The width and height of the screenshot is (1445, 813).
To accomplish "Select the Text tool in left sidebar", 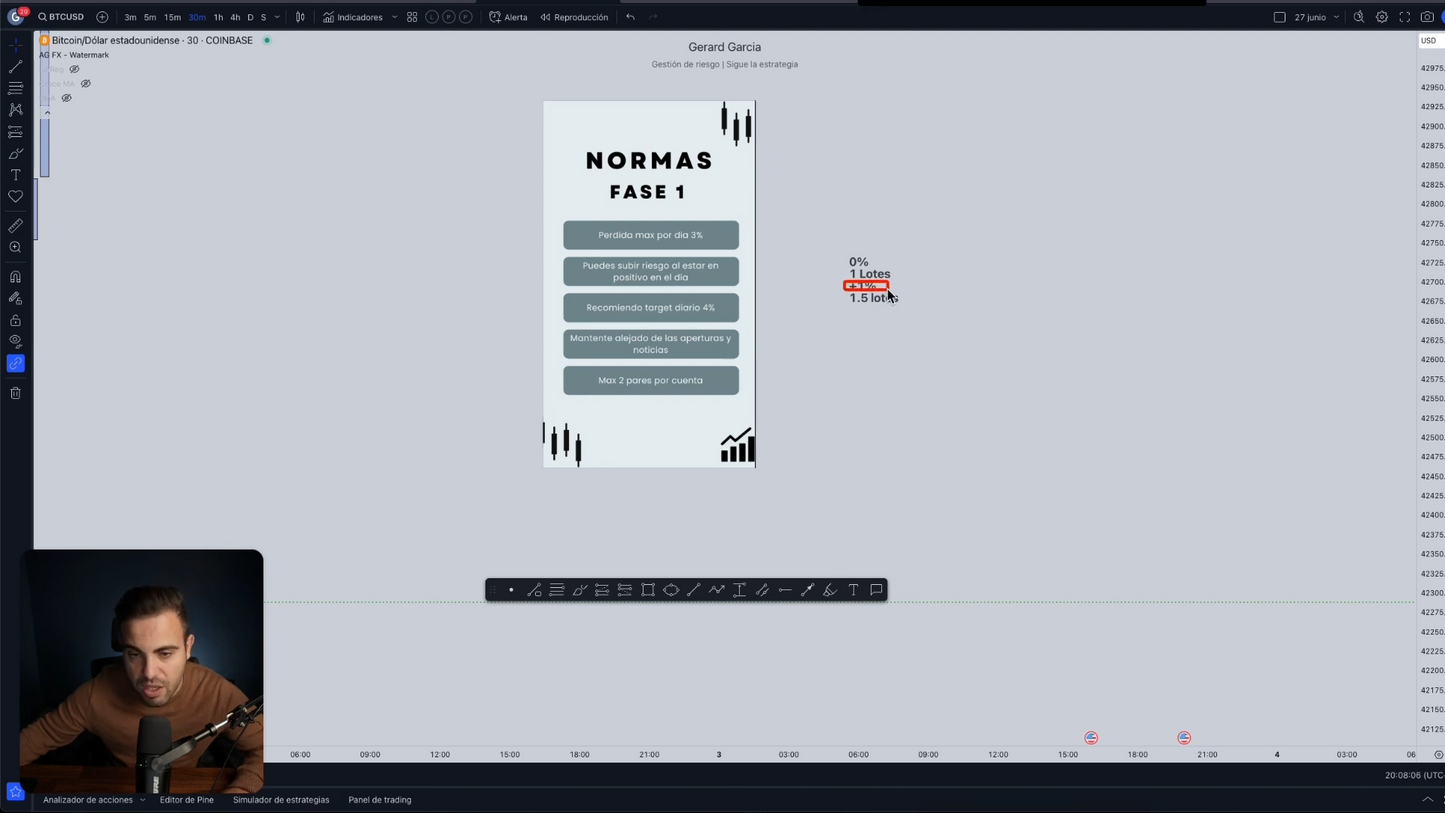I will (x=15, y=175).
